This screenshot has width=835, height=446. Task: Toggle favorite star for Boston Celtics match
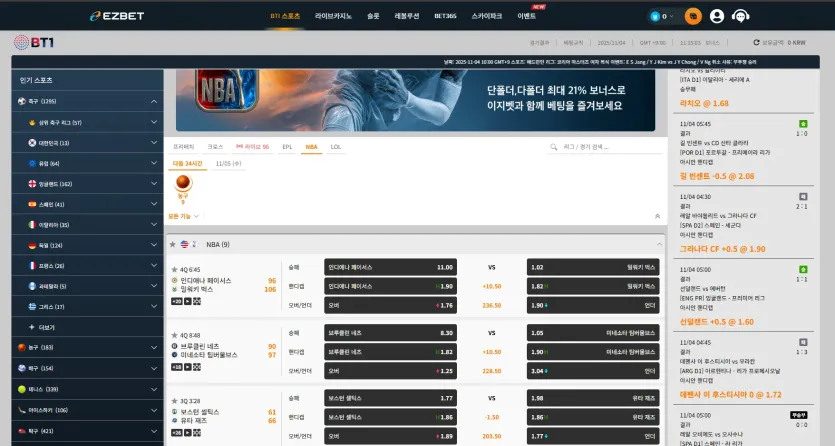click(x=174, y=401)
